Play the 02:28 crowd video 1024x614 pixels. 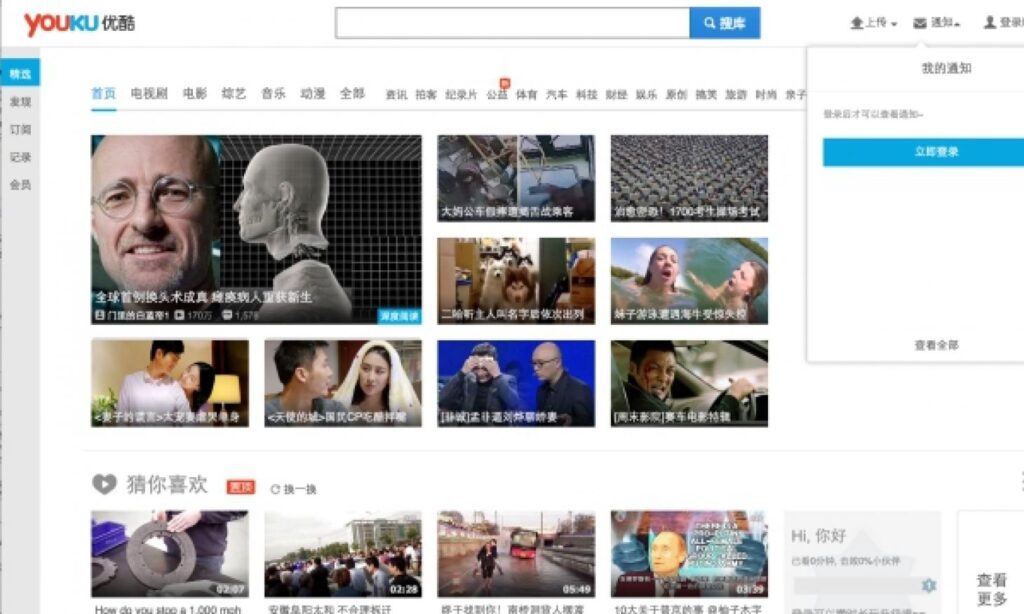pos(343,554)
